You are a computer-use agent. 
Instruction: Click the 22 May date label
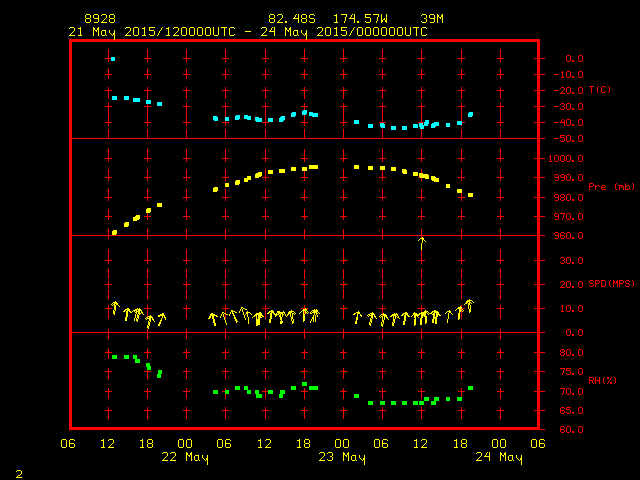click(x=185, y=457)
